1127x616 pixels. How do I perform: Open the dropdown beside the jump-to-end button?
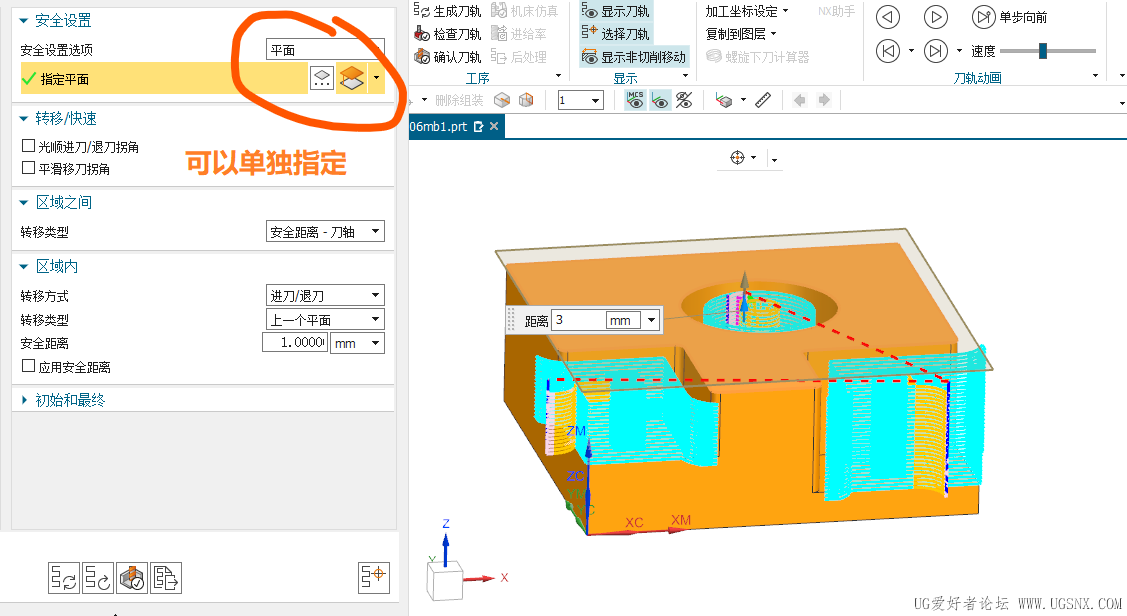[959, 51]
